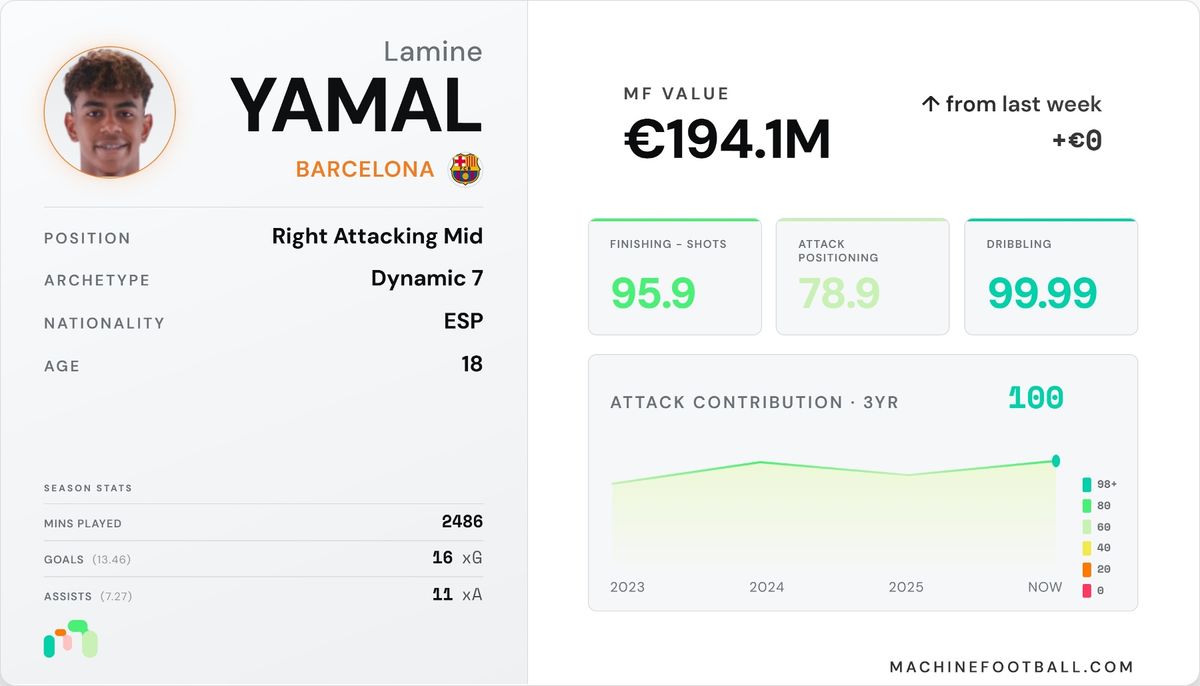Click the yellow 40 legend swatch
The width and height of the screenshot is (1200, 686).
coord(1087,548)
